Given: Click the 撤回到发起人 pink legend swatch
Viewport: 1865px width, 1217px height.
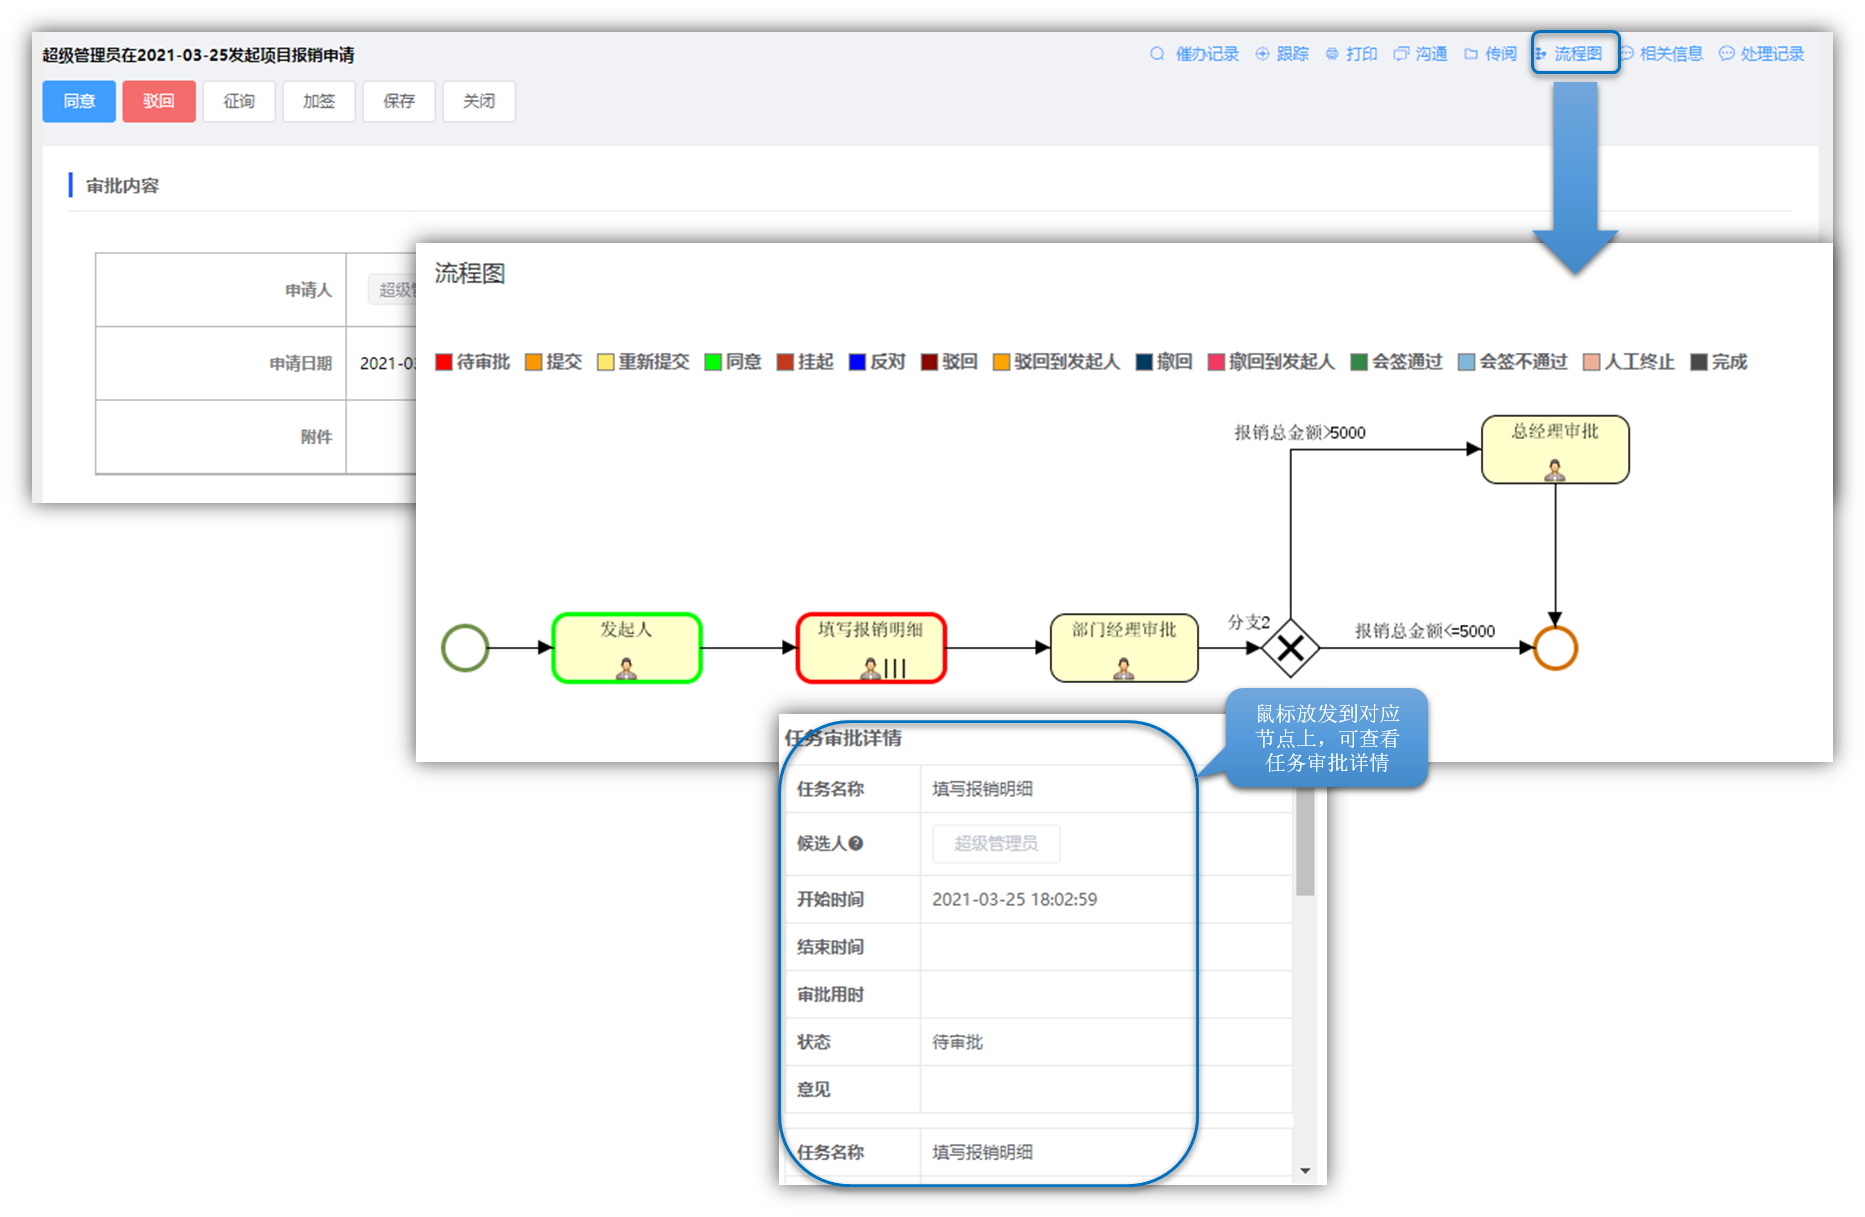Looking at the screenshot, I should pyautogui.click(x=1216, y=362).
